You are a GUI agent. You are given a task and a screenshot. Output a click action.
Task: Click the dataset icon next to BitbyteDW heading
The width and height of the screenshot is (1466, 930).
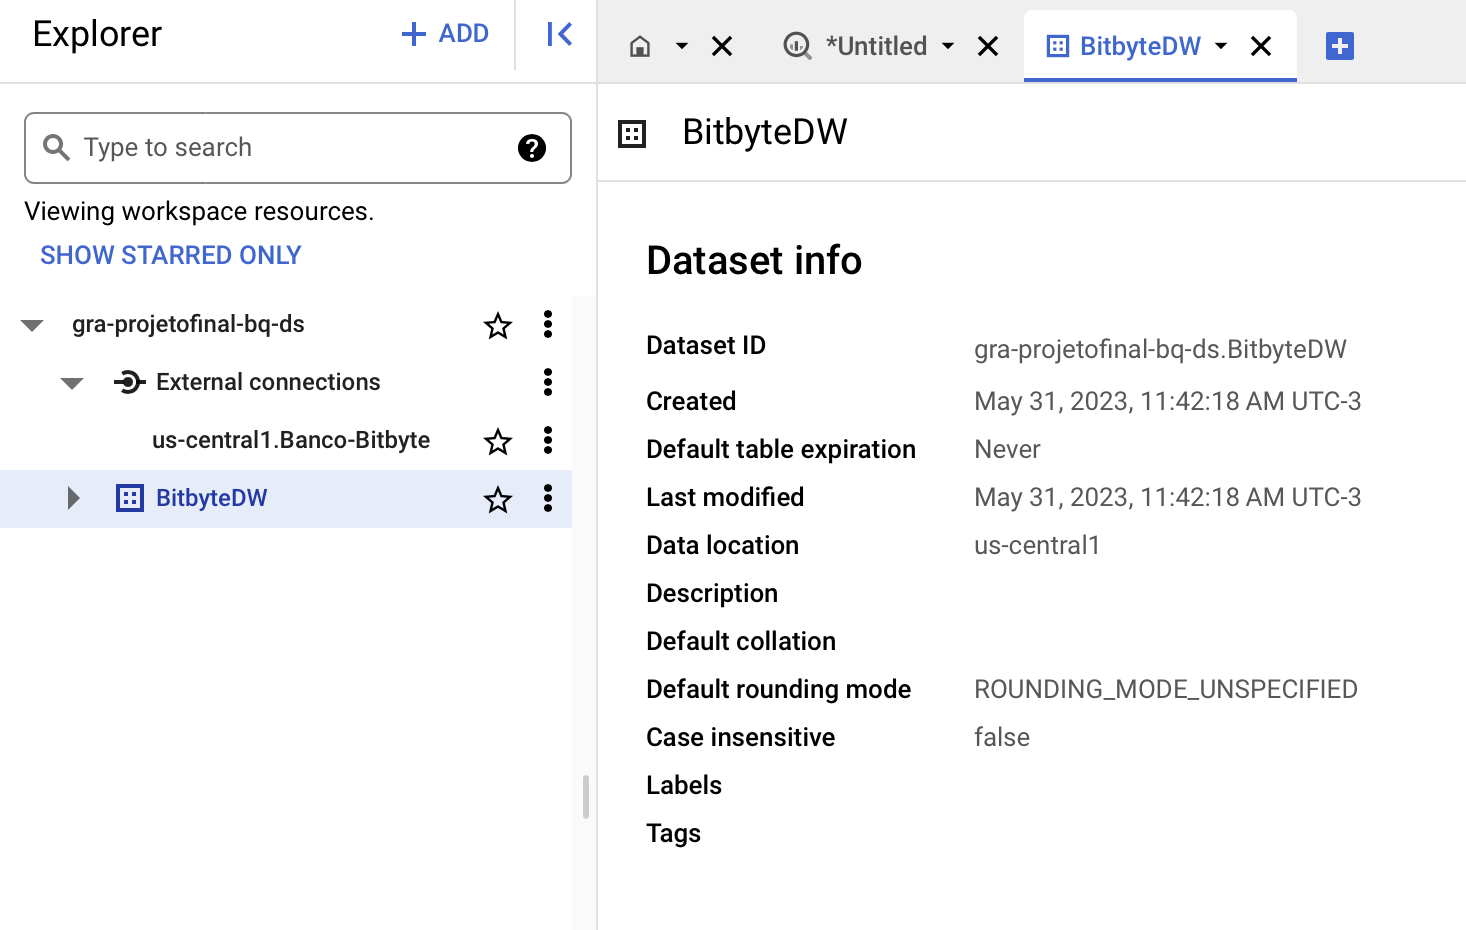(x=632, y=133)
